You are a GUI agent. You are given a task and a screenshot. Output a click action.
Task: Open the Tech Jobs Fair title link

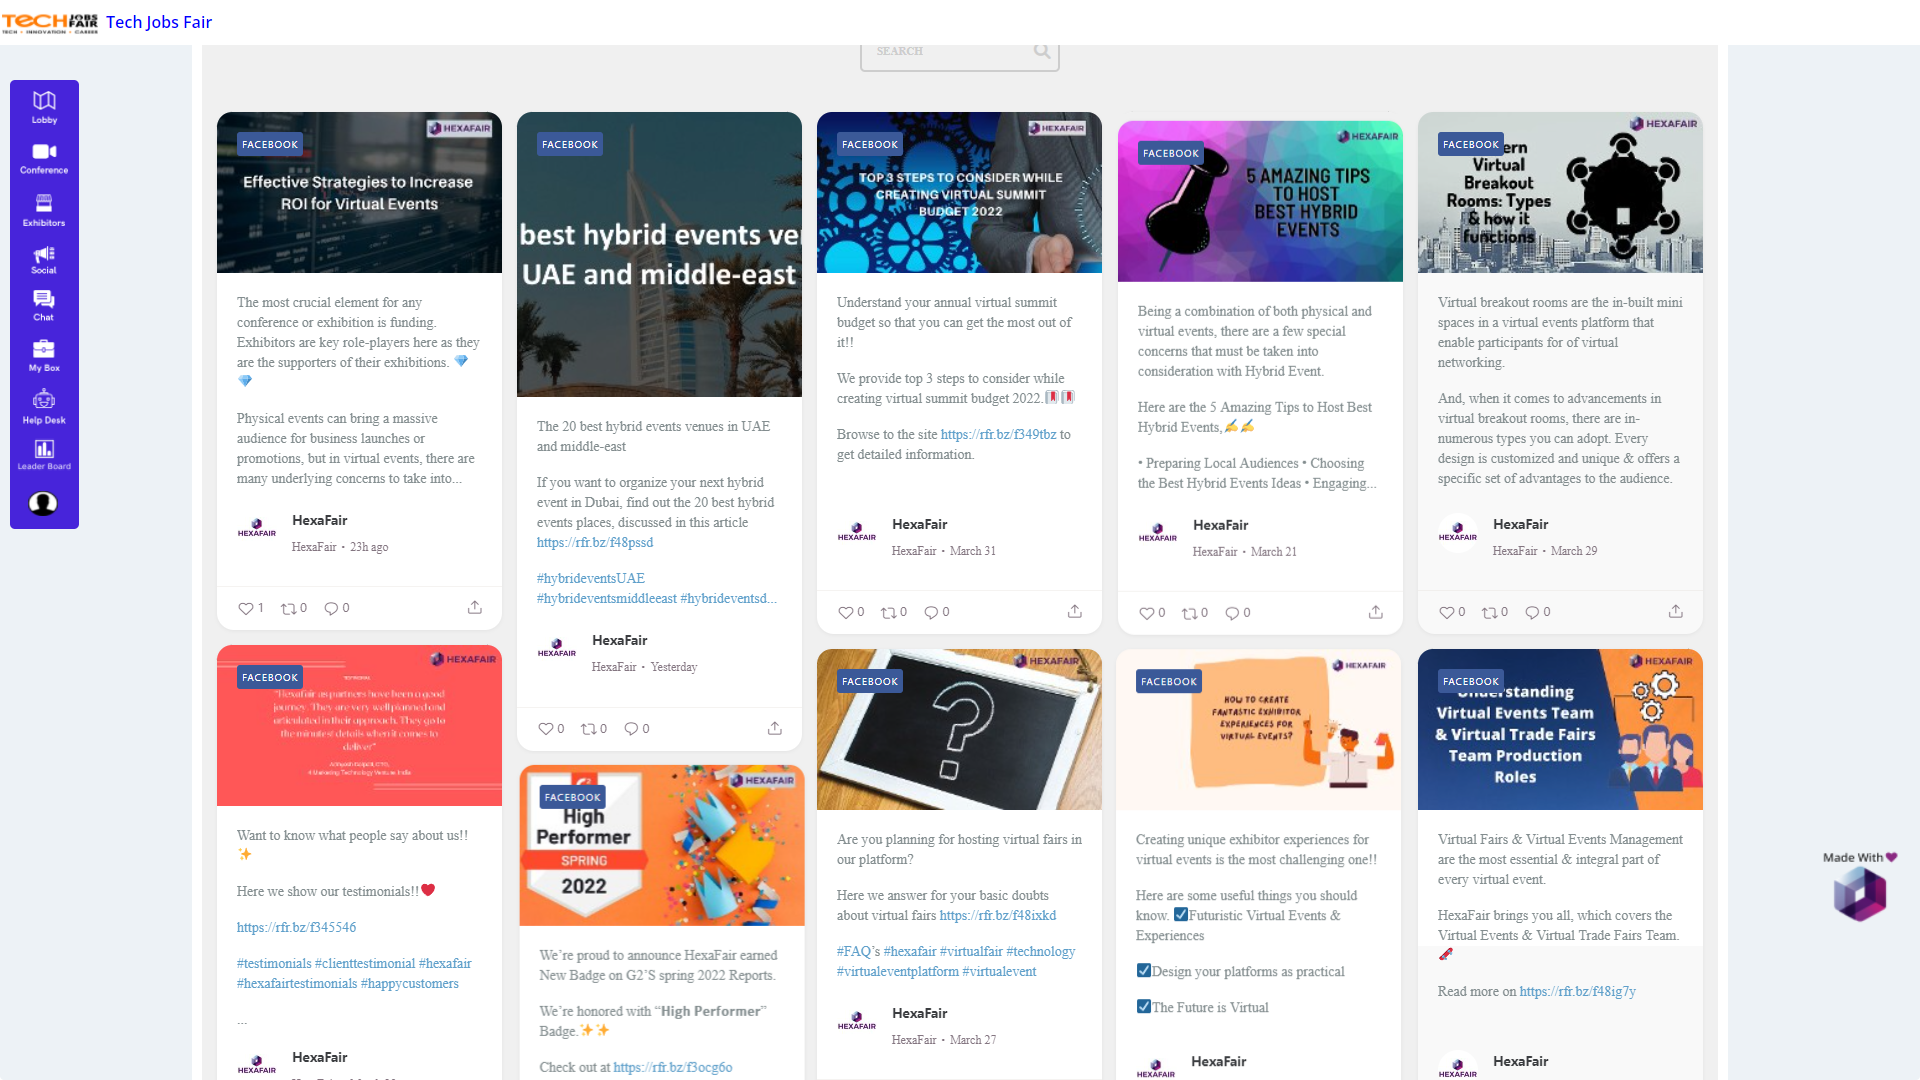[159, 22]
